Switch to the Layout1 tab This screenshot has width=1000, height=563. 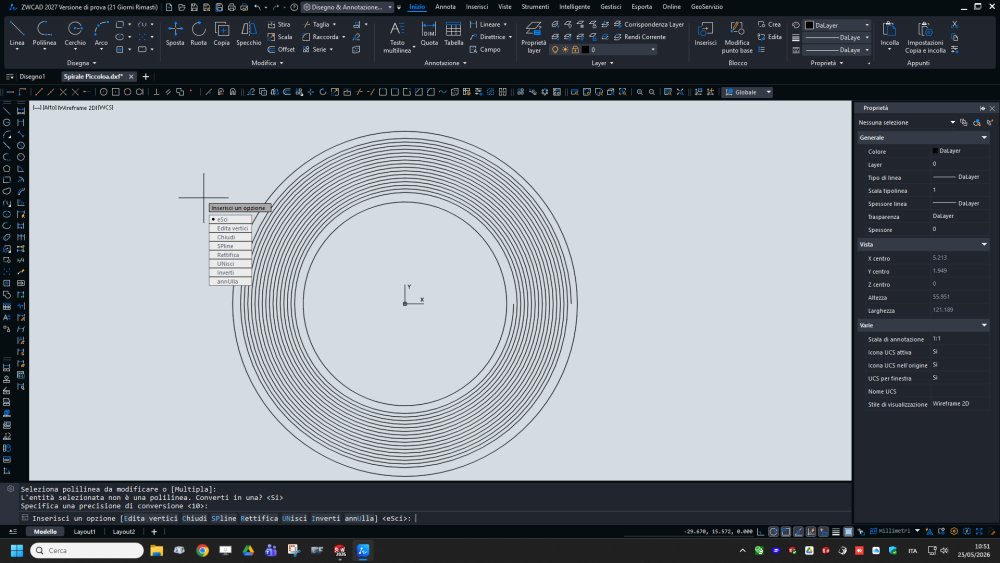(x=84, y=532)
